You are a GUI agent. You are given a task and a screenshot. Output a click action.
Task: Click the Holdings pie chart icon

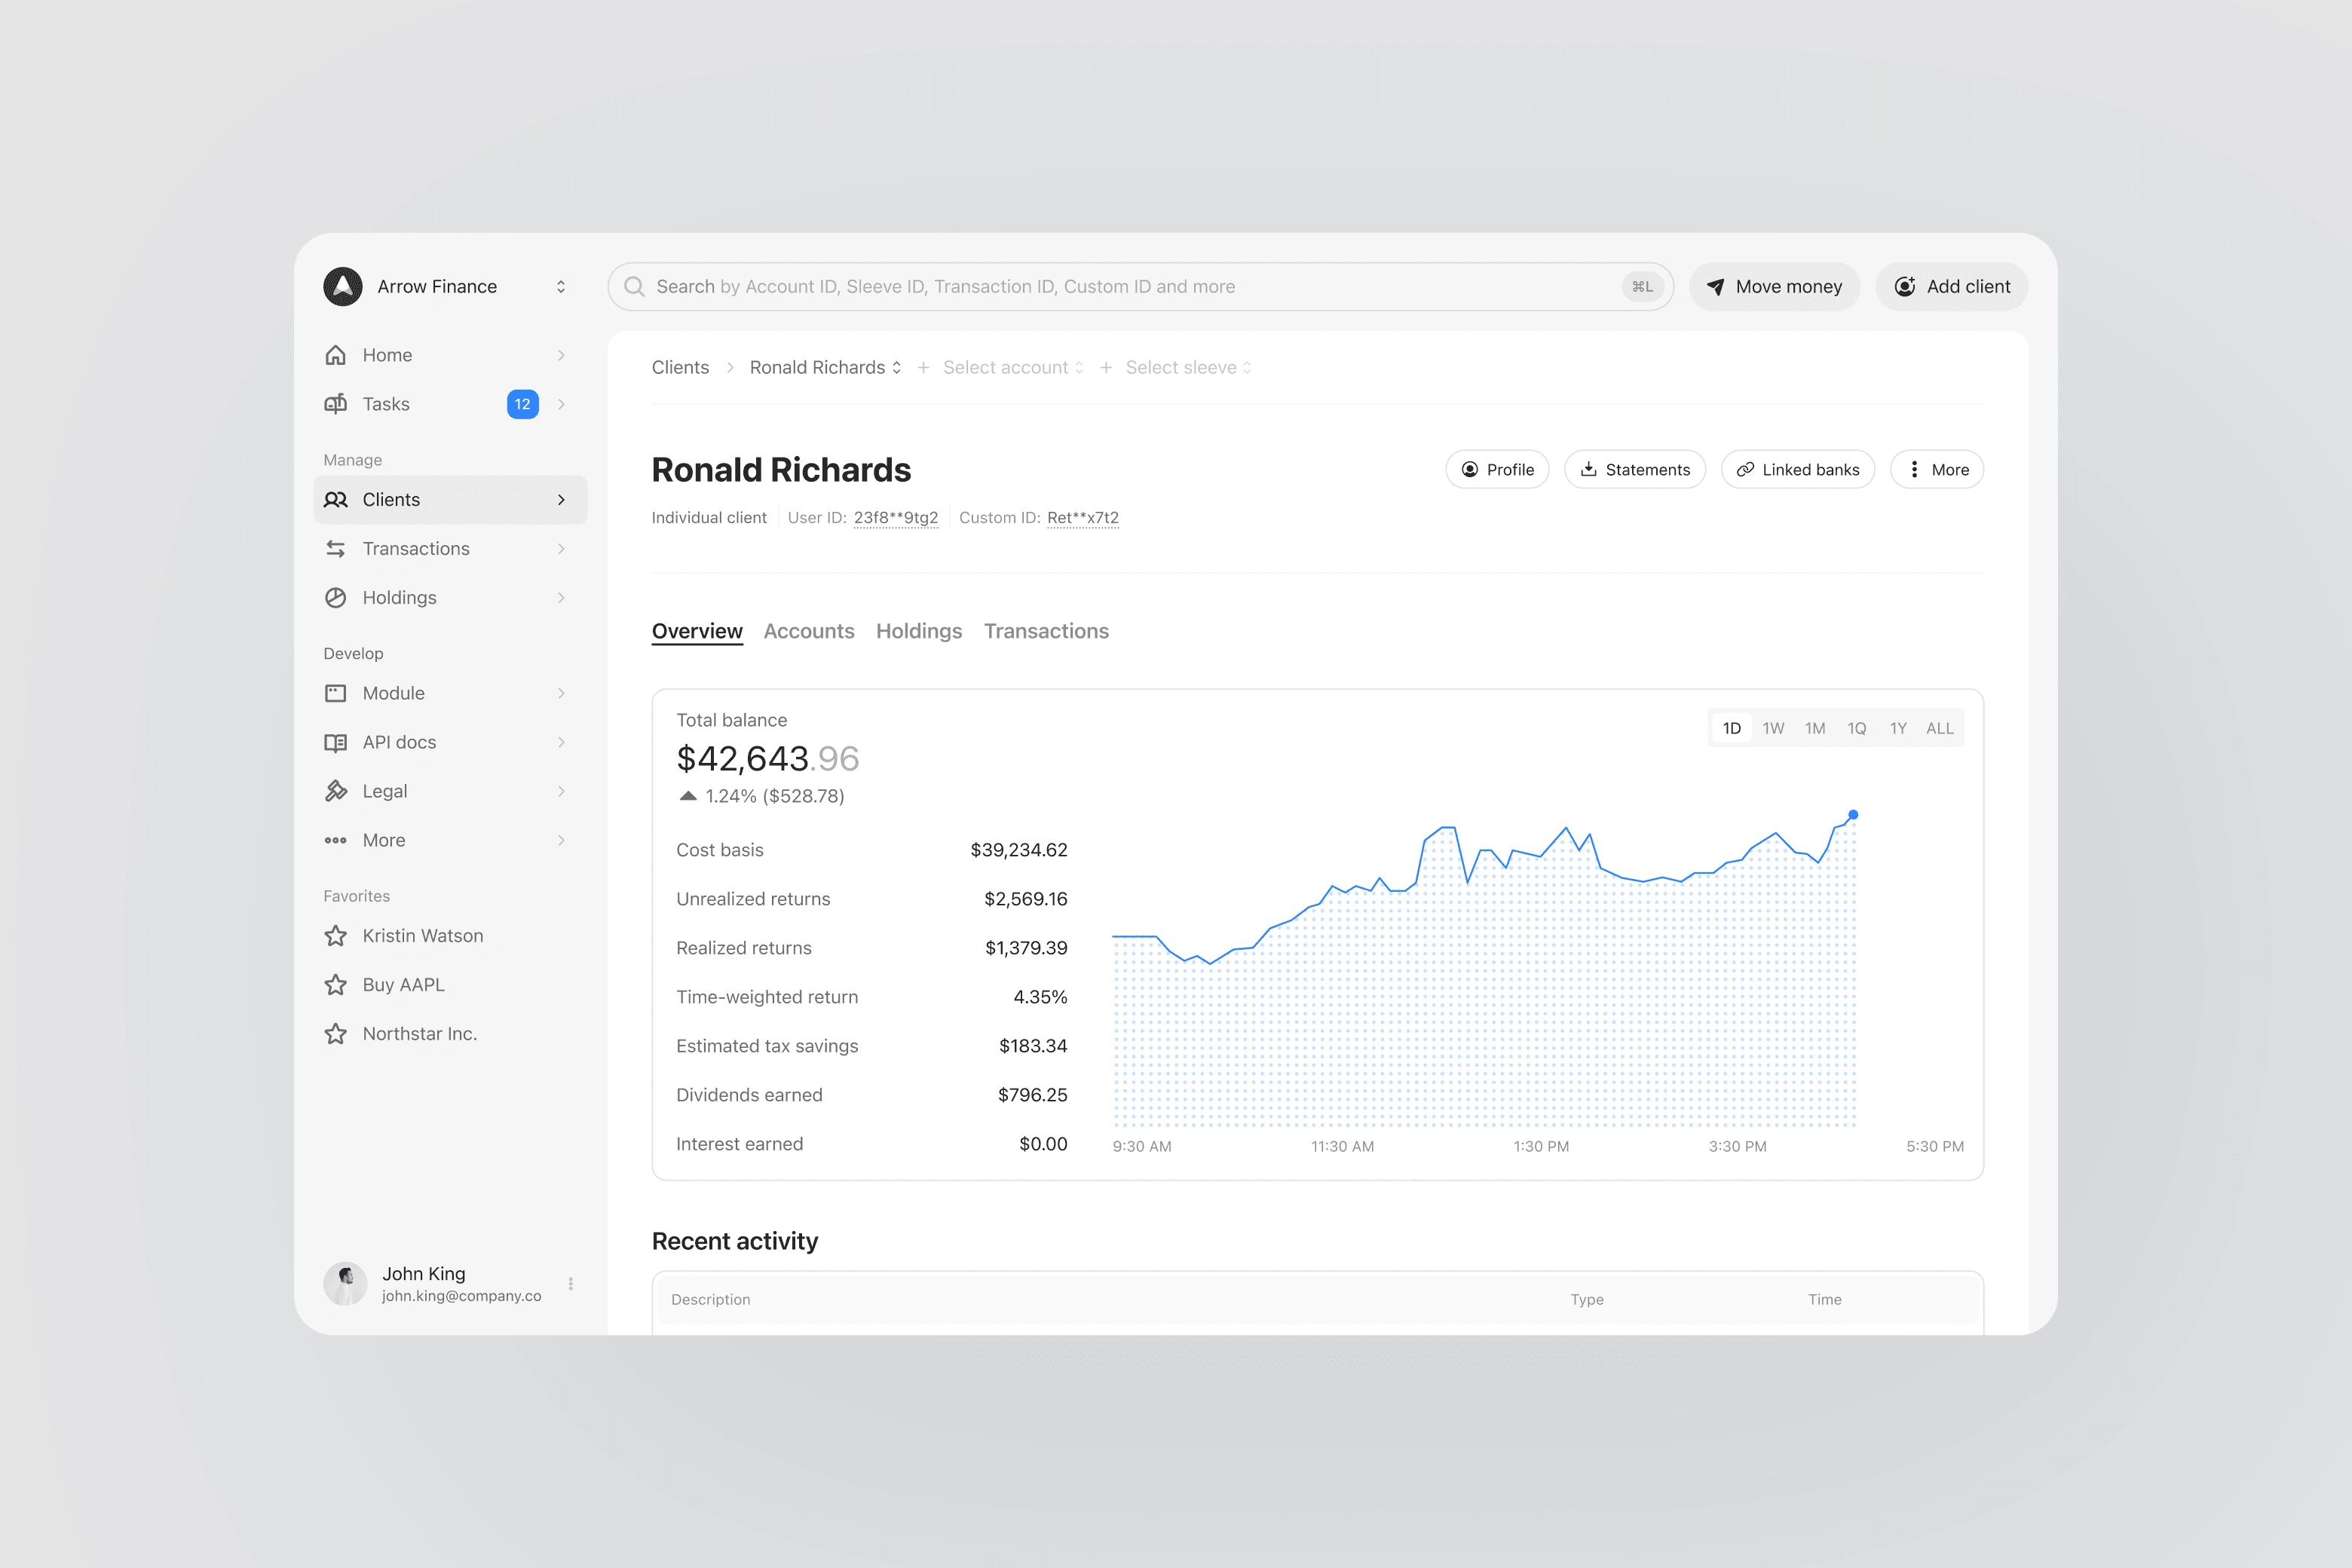click(x=336, y=598)
